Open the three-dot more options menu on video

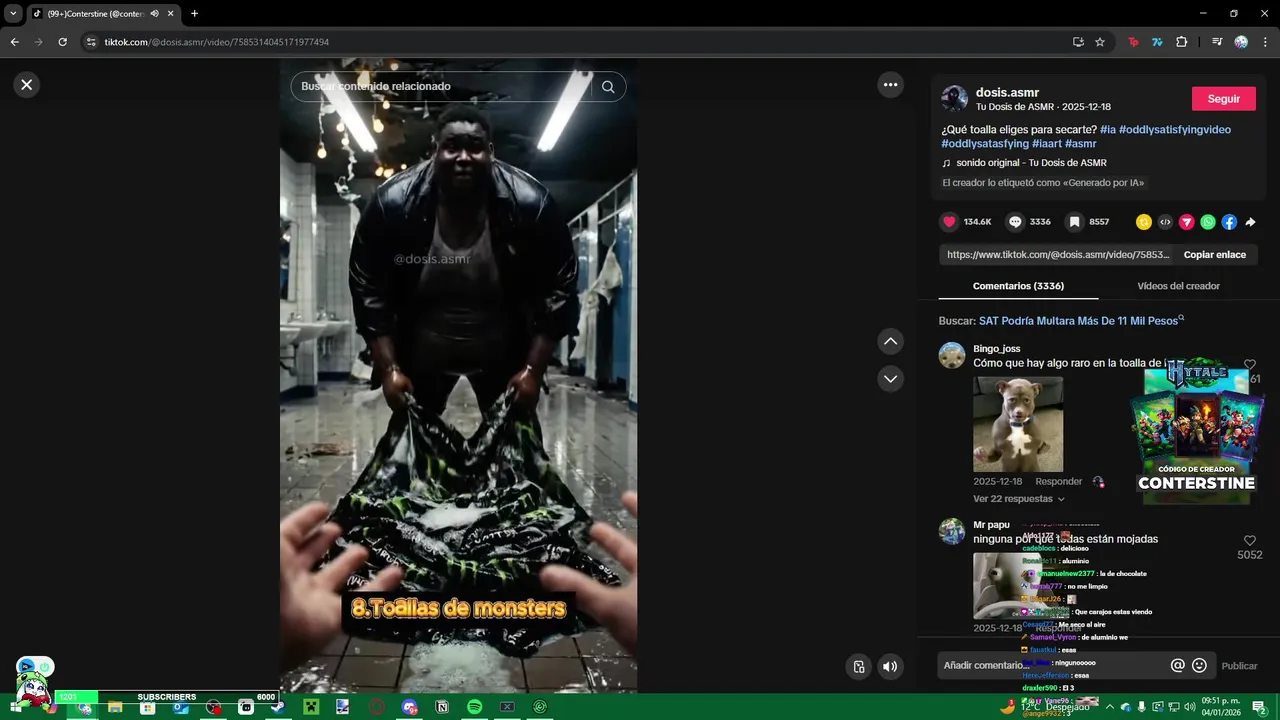891,85
